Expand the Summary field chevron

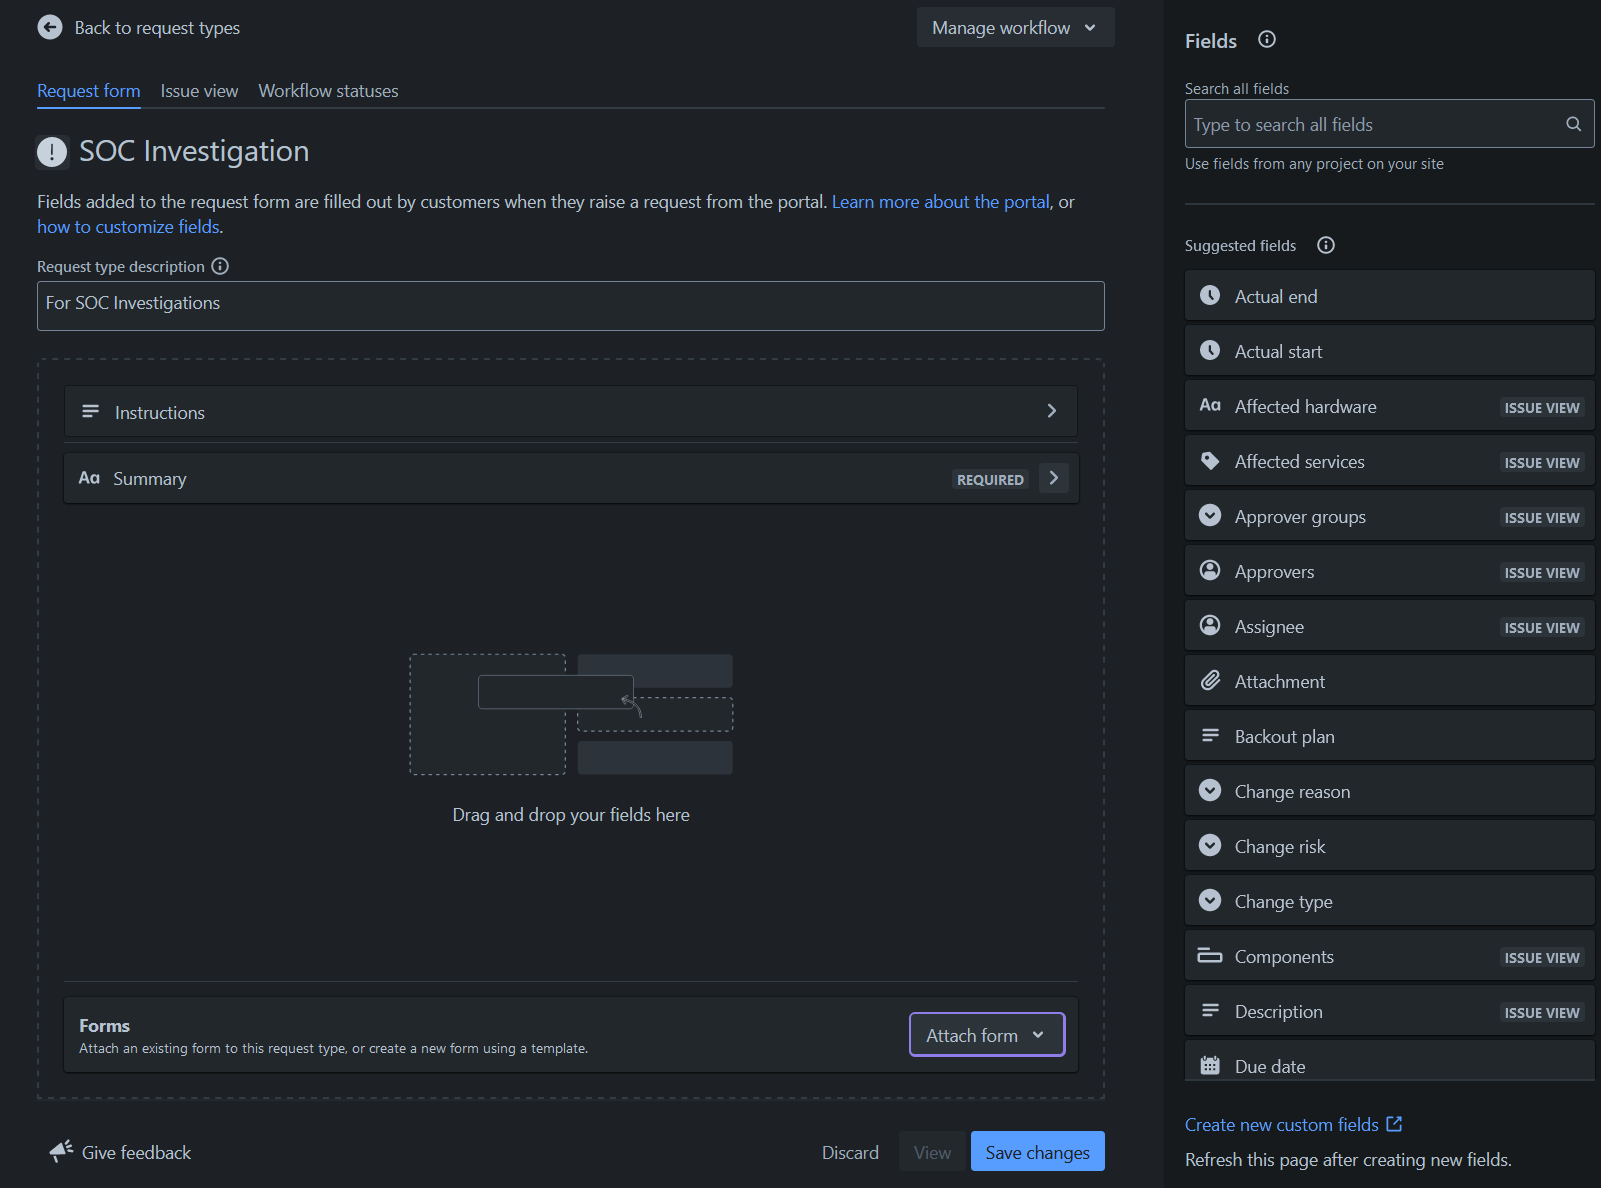click(1053, 479)
